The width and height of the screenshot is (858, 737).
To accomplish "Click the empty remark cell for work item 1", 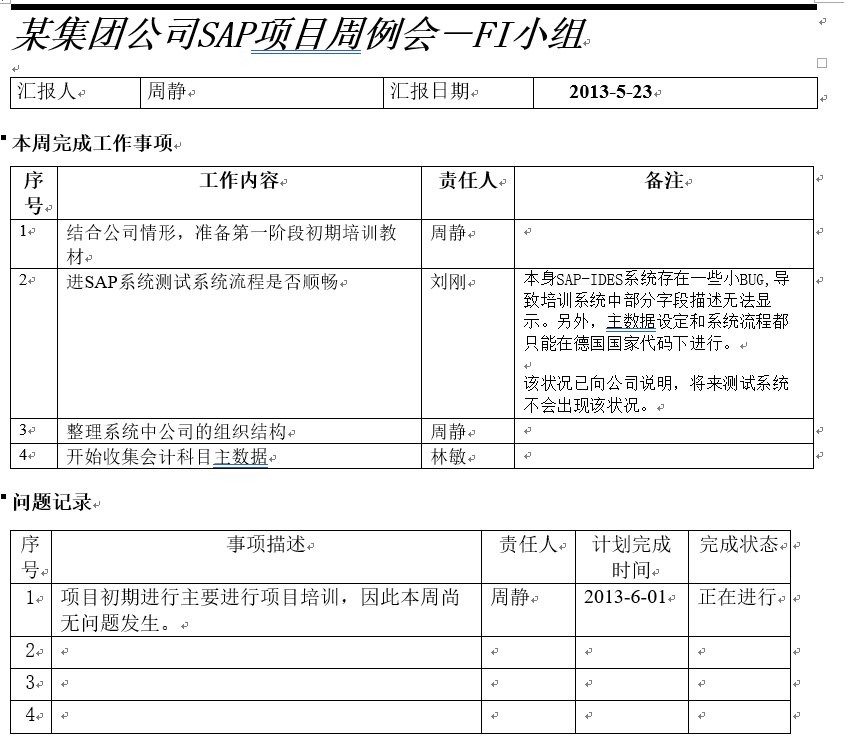I will pos(664,244).
